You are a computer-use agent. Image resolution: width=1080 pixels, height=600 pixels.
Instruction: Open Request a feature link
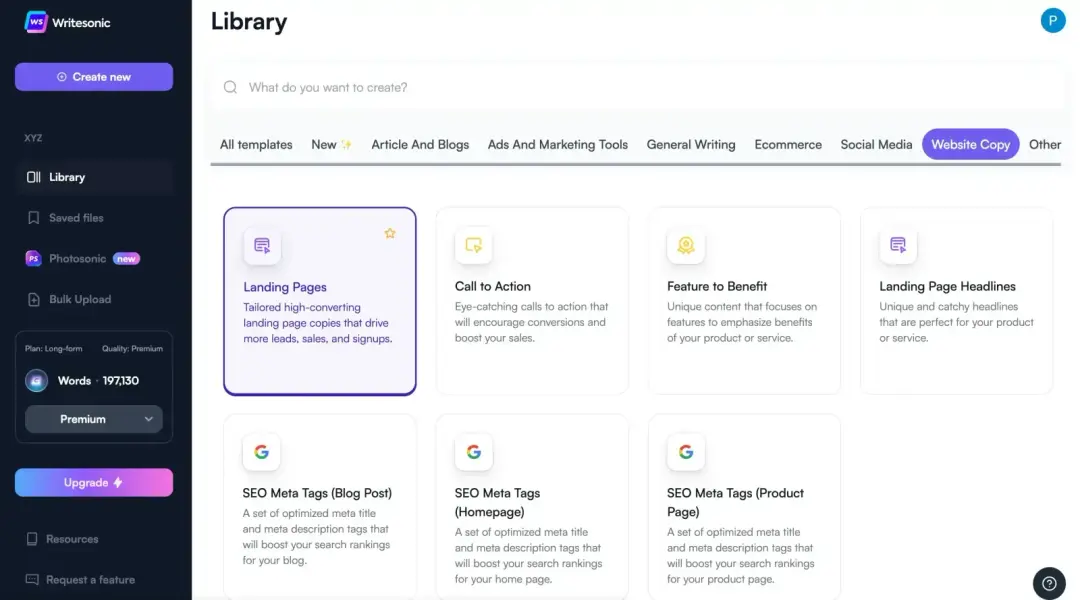[x=90, y=579]
